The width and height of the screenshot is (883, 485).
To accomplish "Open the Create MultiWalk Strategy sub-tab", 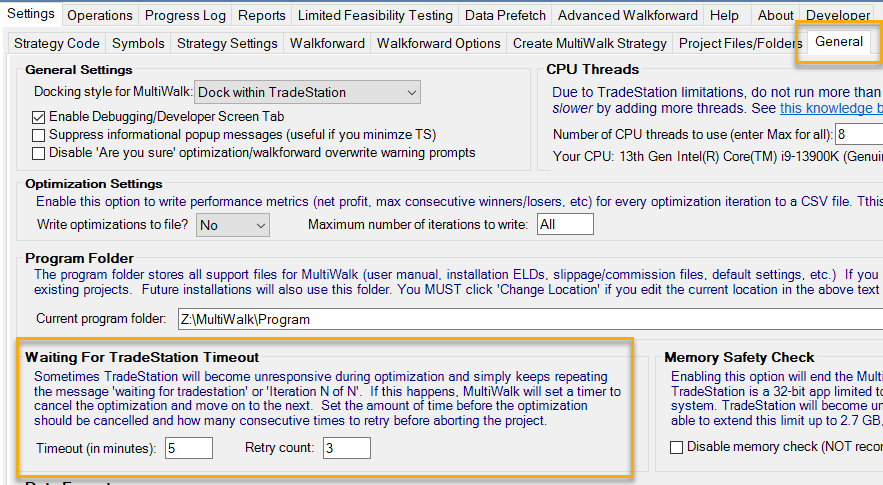I will click(x=589, y=43).
